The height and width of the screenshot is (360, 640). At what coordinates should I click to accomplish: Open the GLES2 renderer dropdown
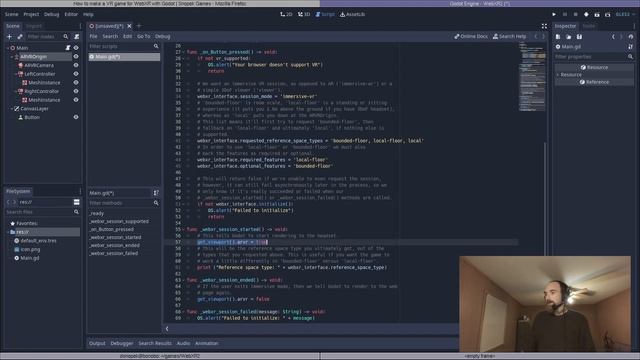click(x=625, y=14)
